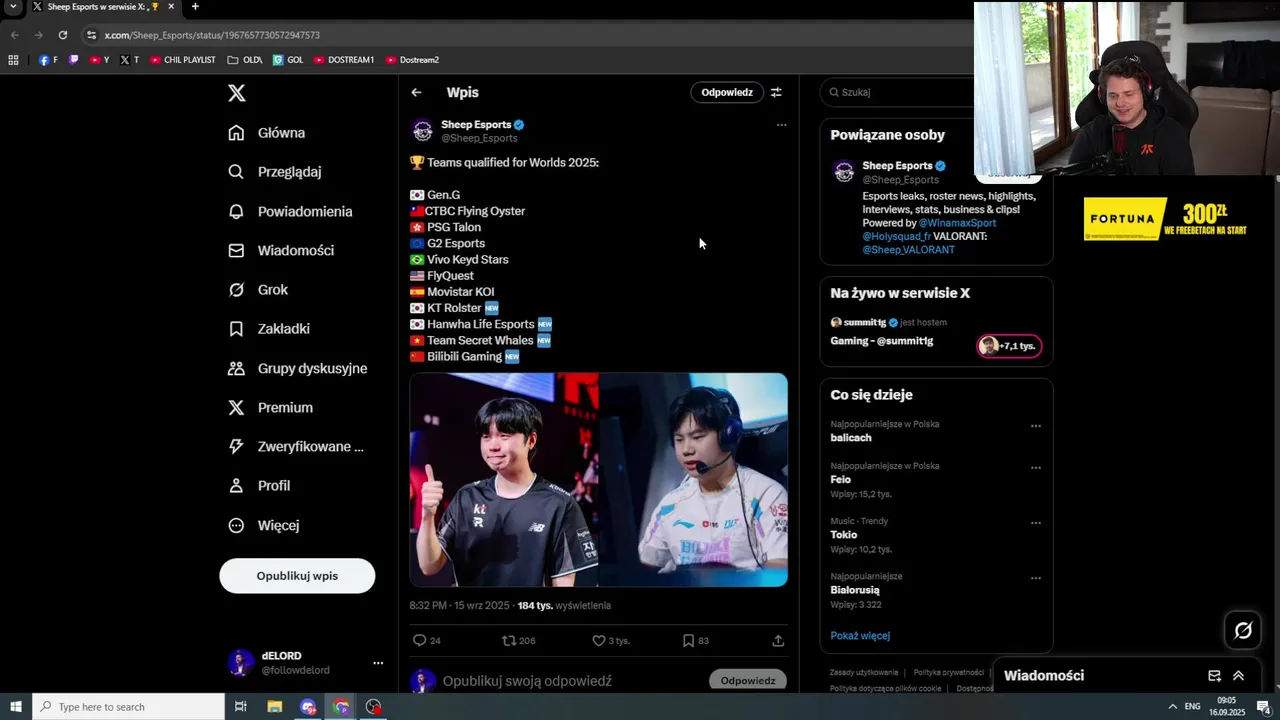1280x720 pixels.
Task: Go back with the Wpis back arrow
Action: pos(416,92)
